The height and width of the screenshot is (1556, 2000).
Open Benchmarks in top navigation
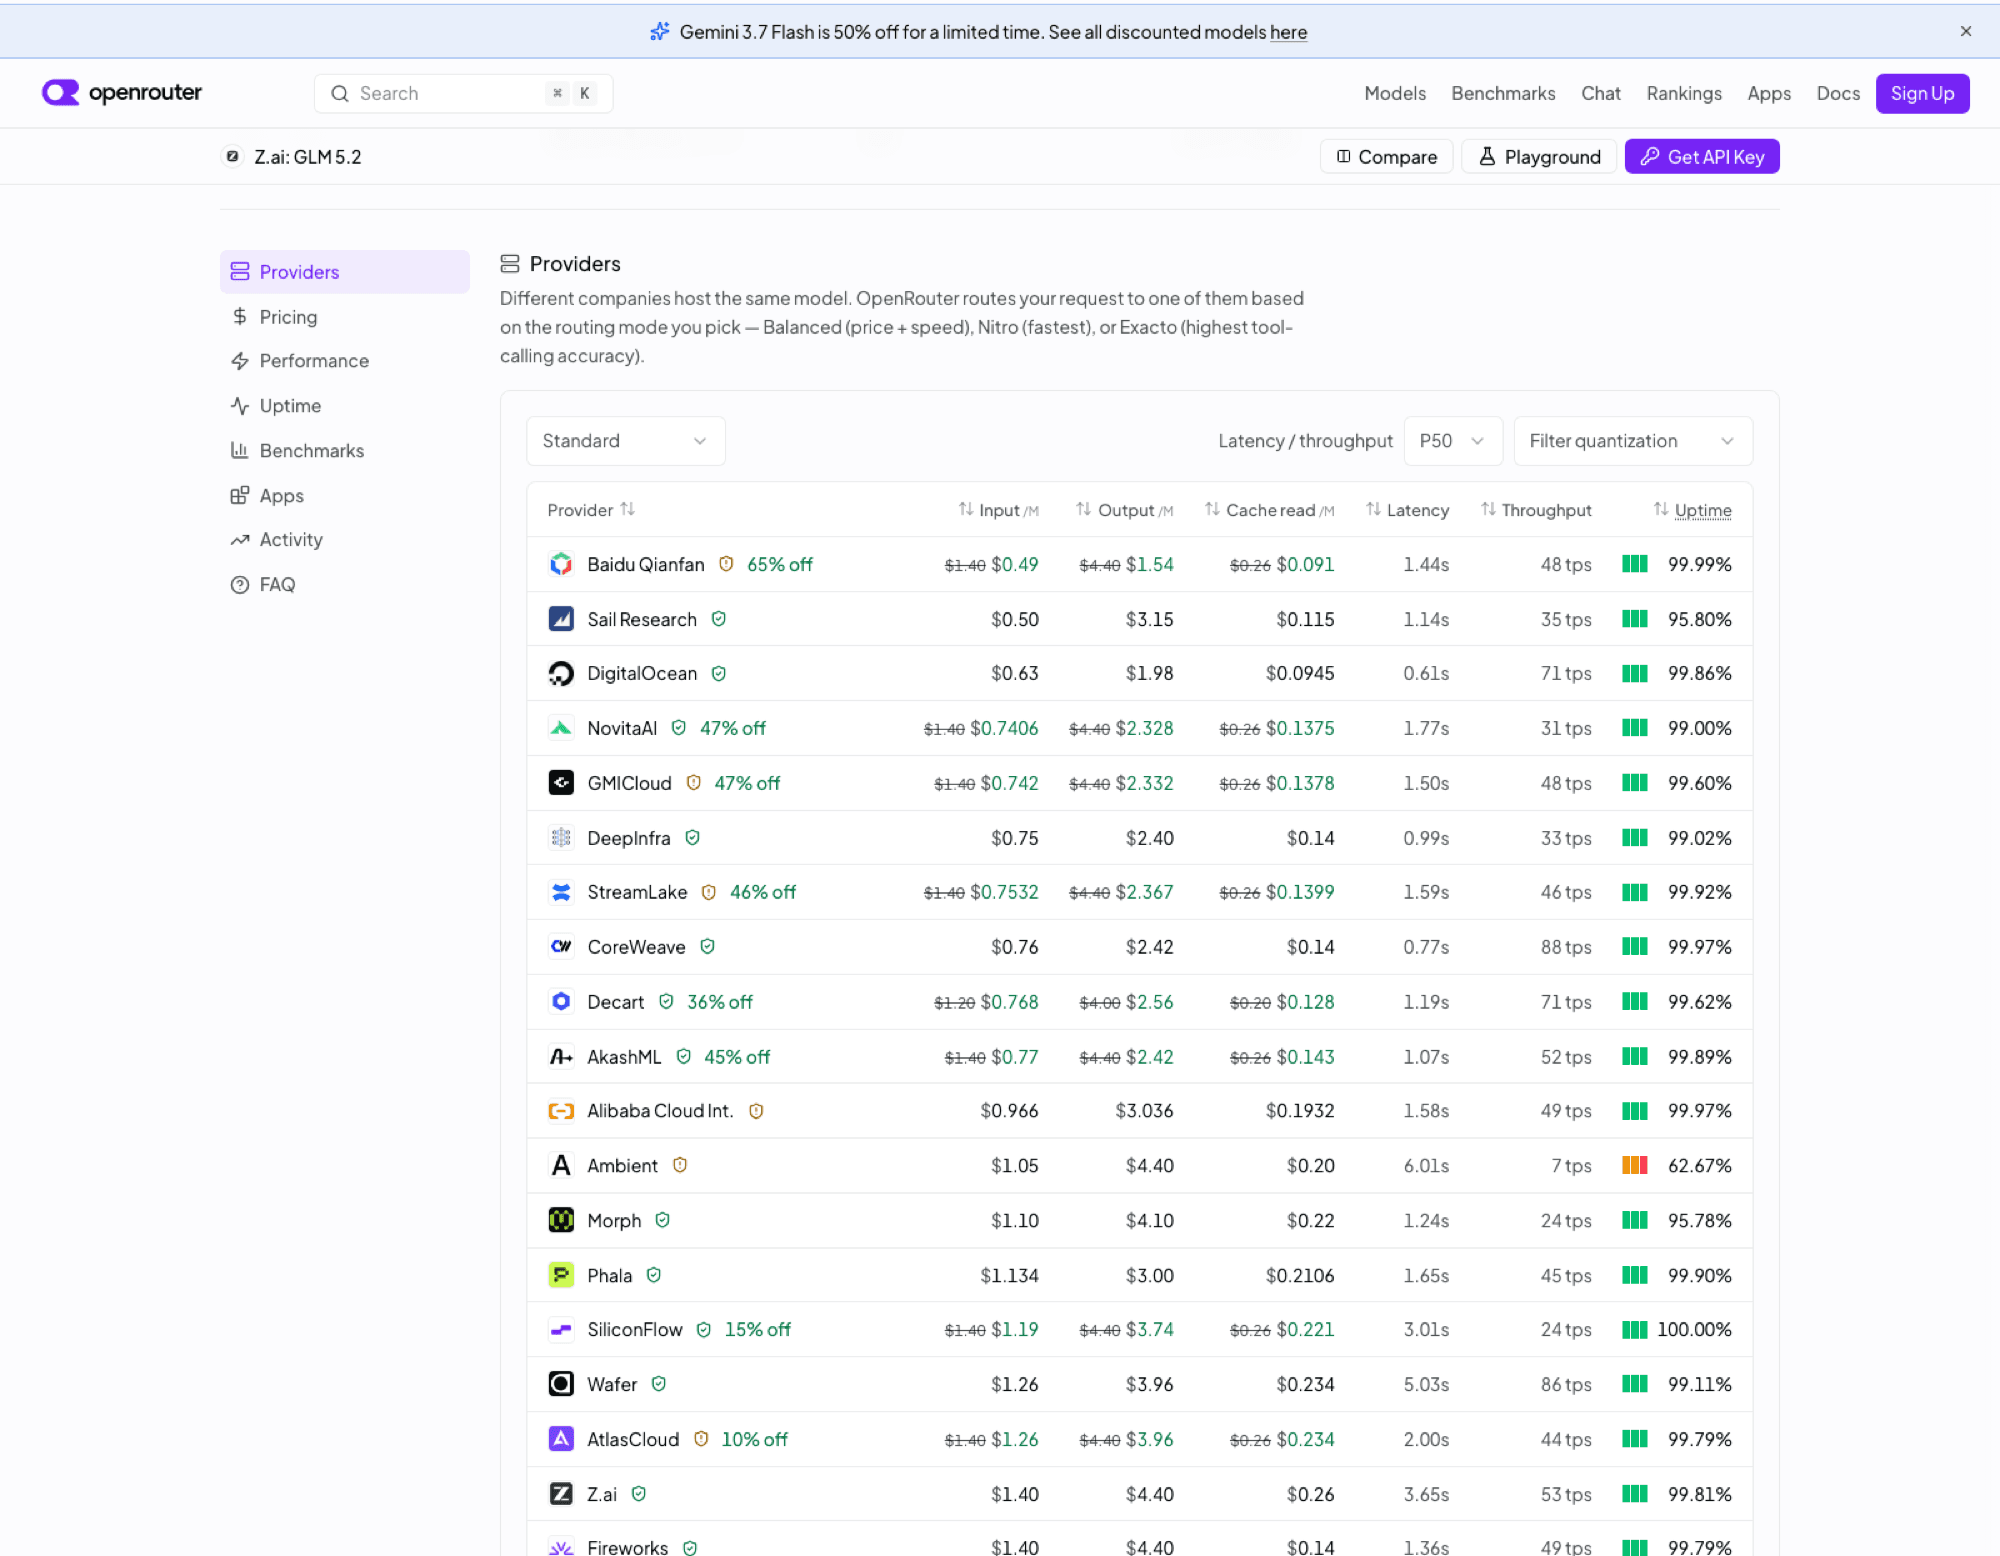[1503, 93]
